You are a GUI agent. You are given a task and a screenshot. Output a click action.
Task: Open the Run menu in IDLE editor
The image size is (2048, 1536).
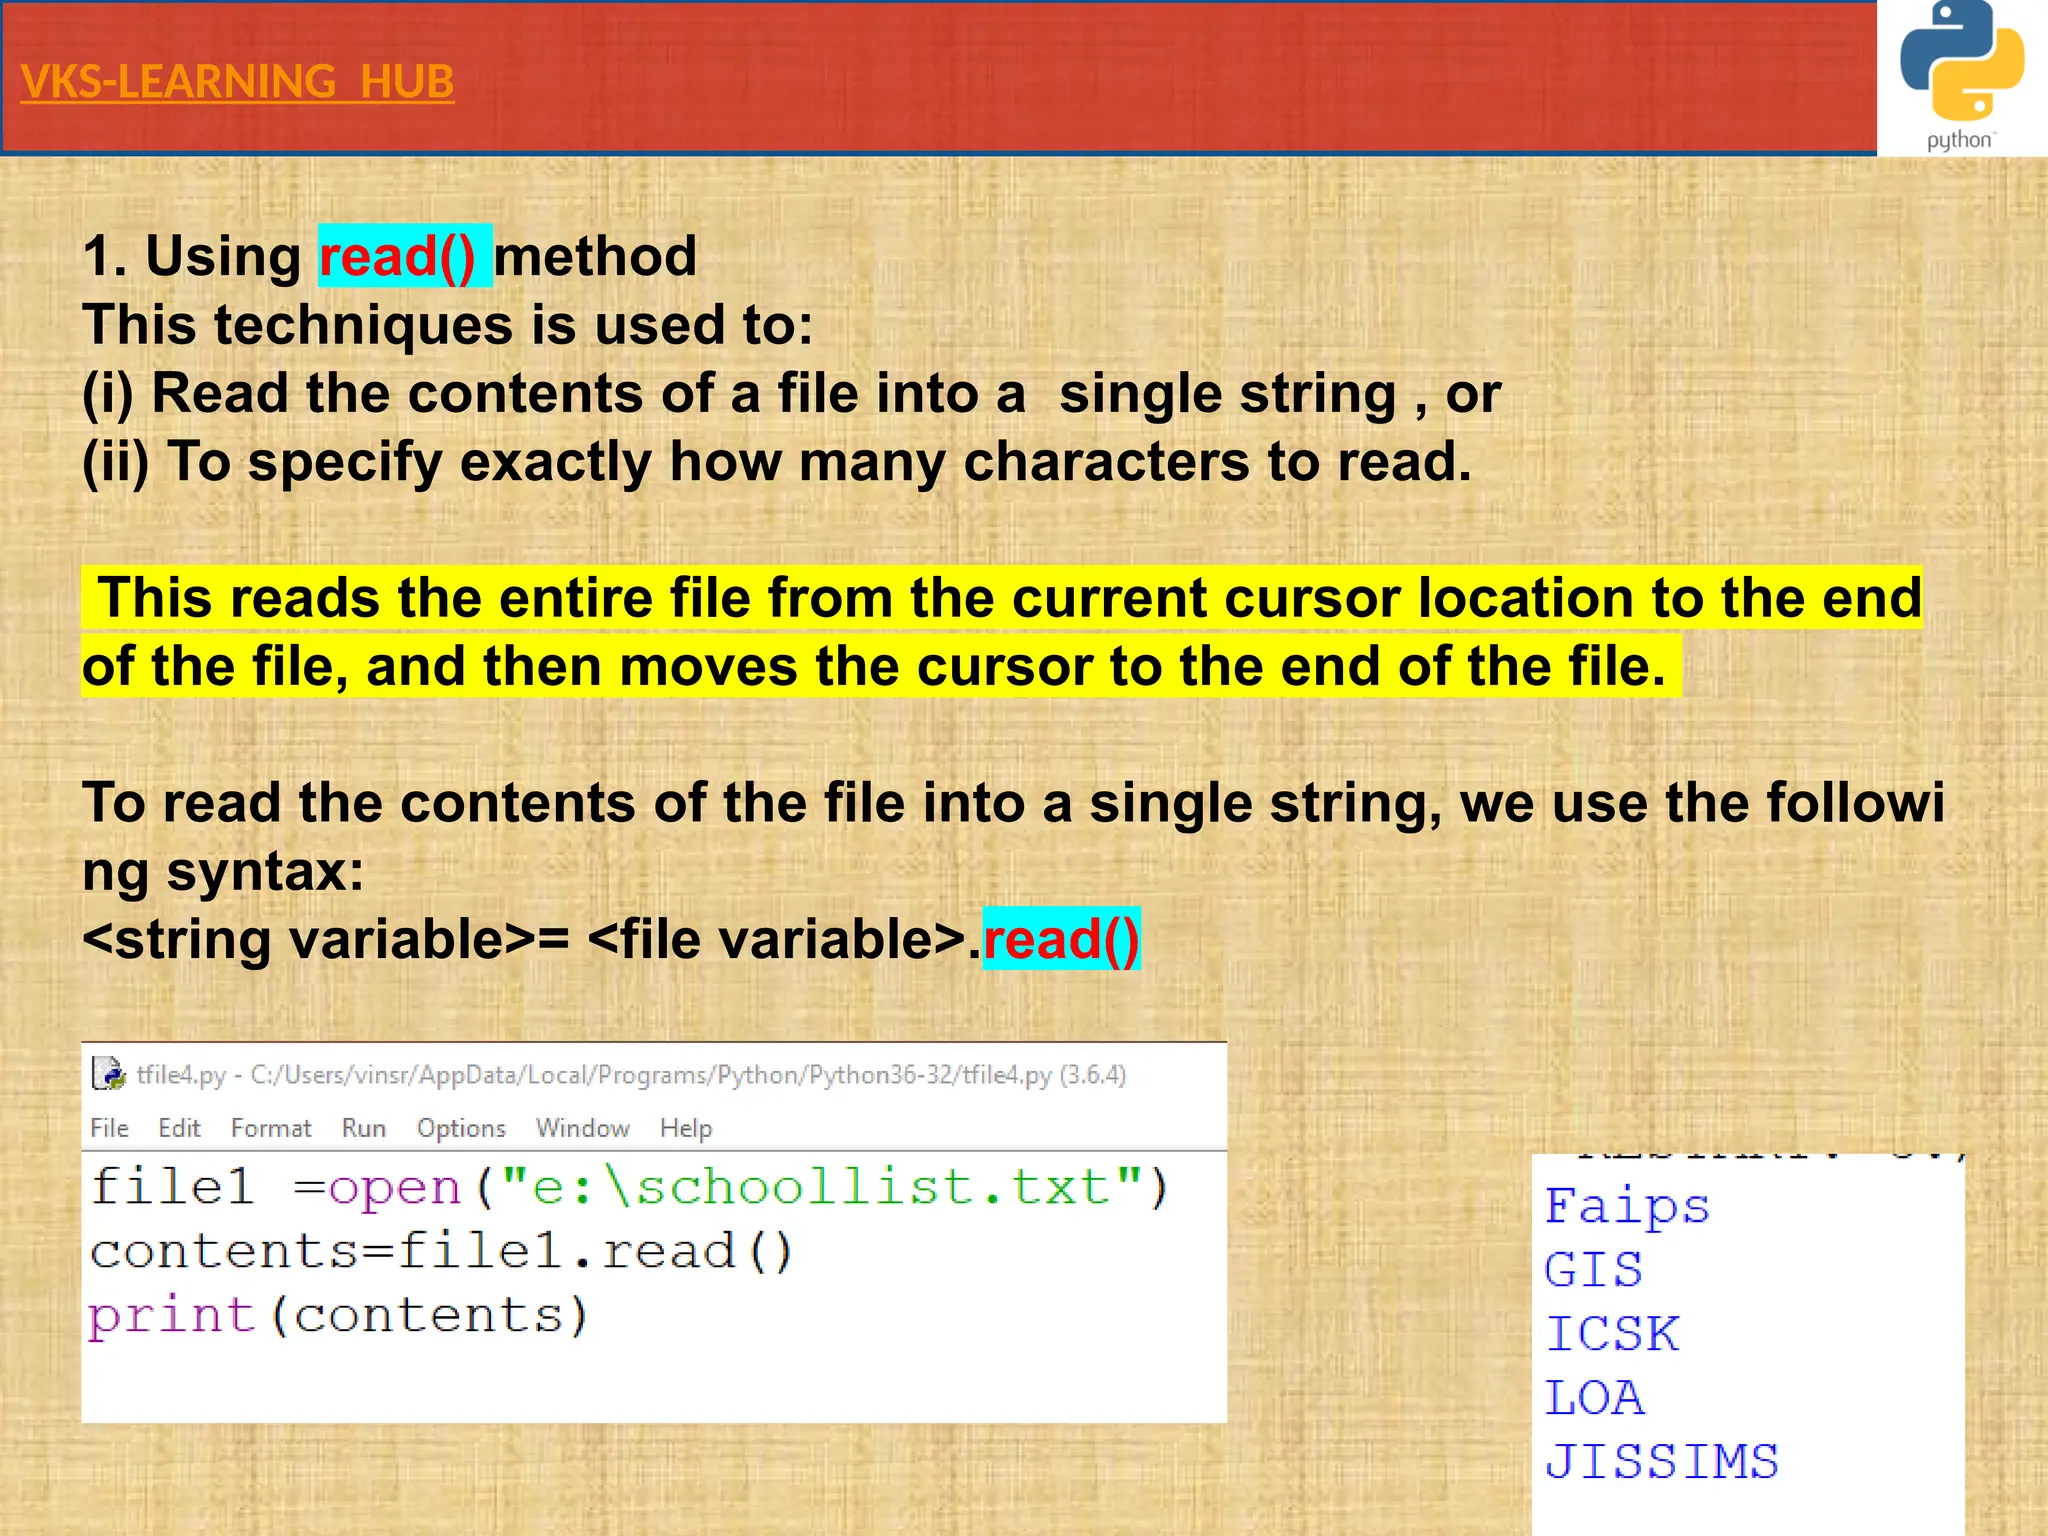[363, 1128]
